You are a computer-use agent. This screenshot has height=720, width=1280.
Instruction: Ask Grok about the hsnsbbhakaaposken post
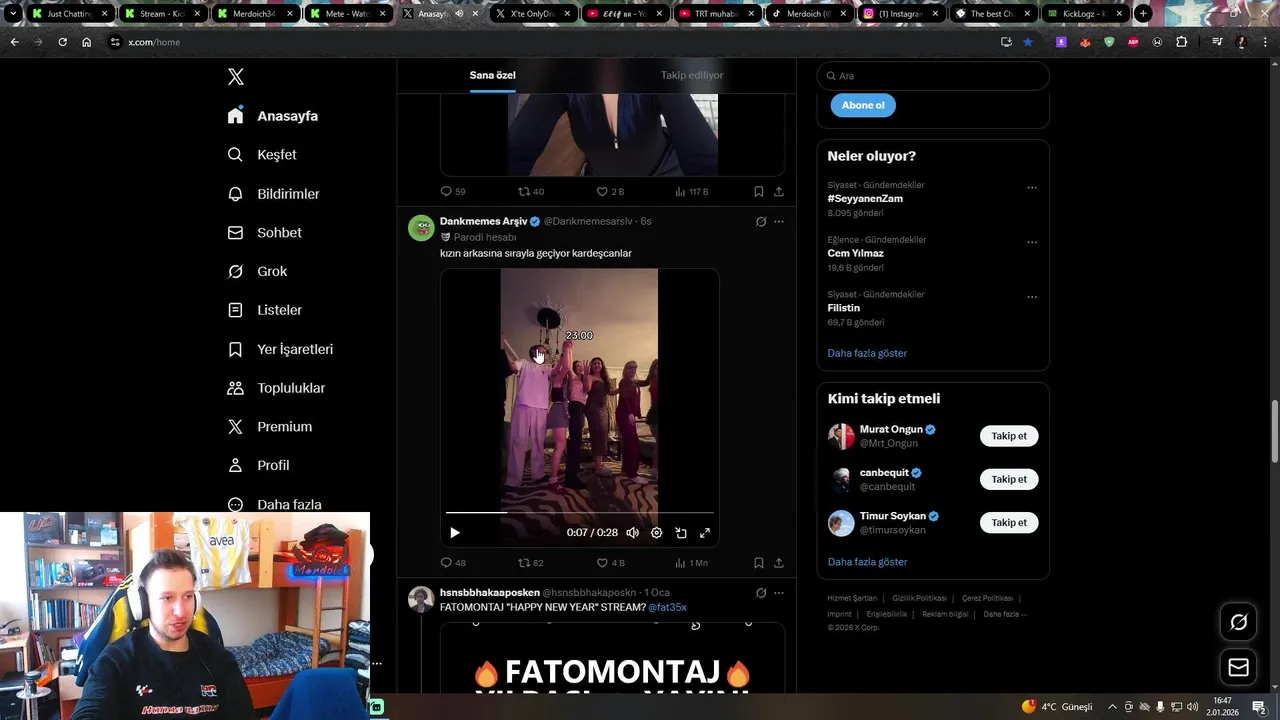(761, 593)
